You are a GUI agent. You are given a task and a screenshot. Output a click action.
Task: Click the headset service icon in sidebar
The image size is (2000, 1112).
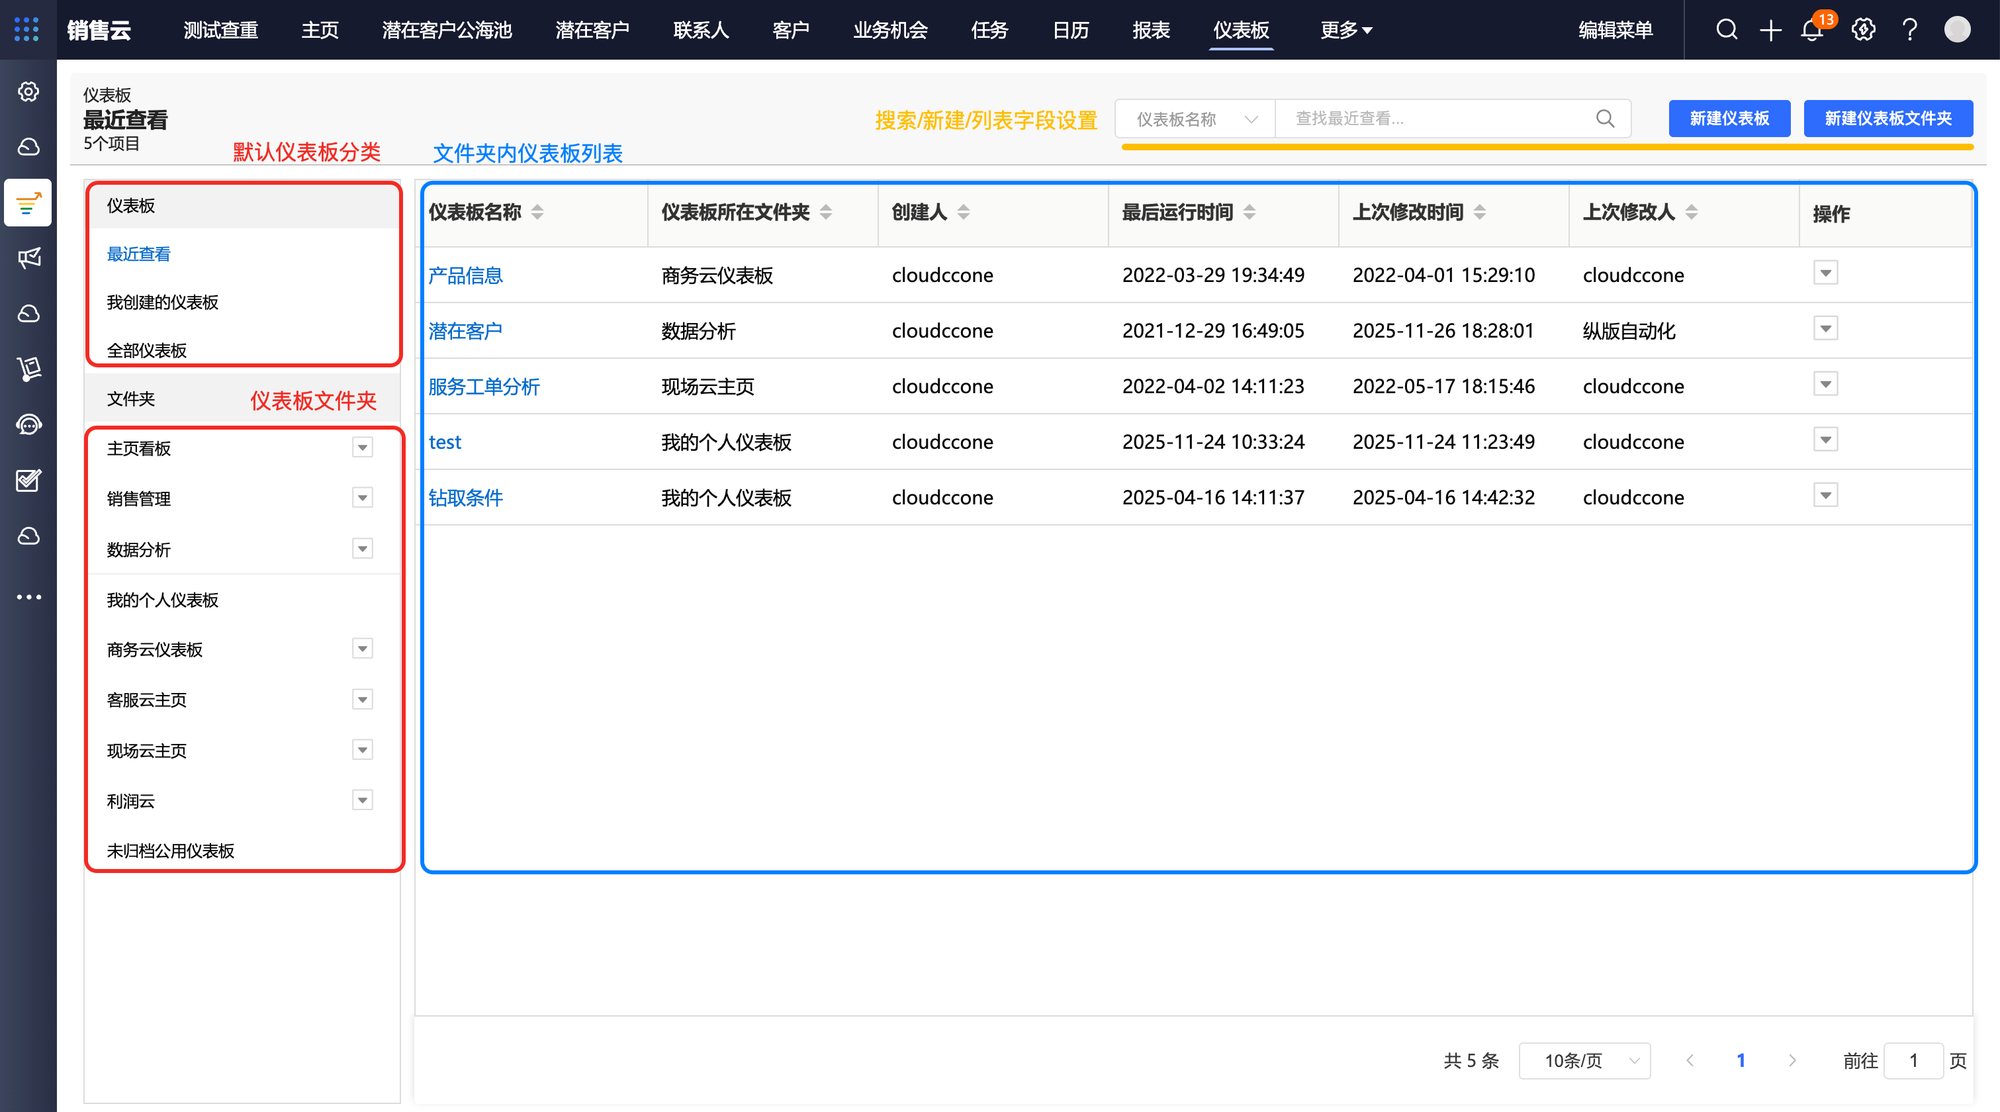(29, 425)
